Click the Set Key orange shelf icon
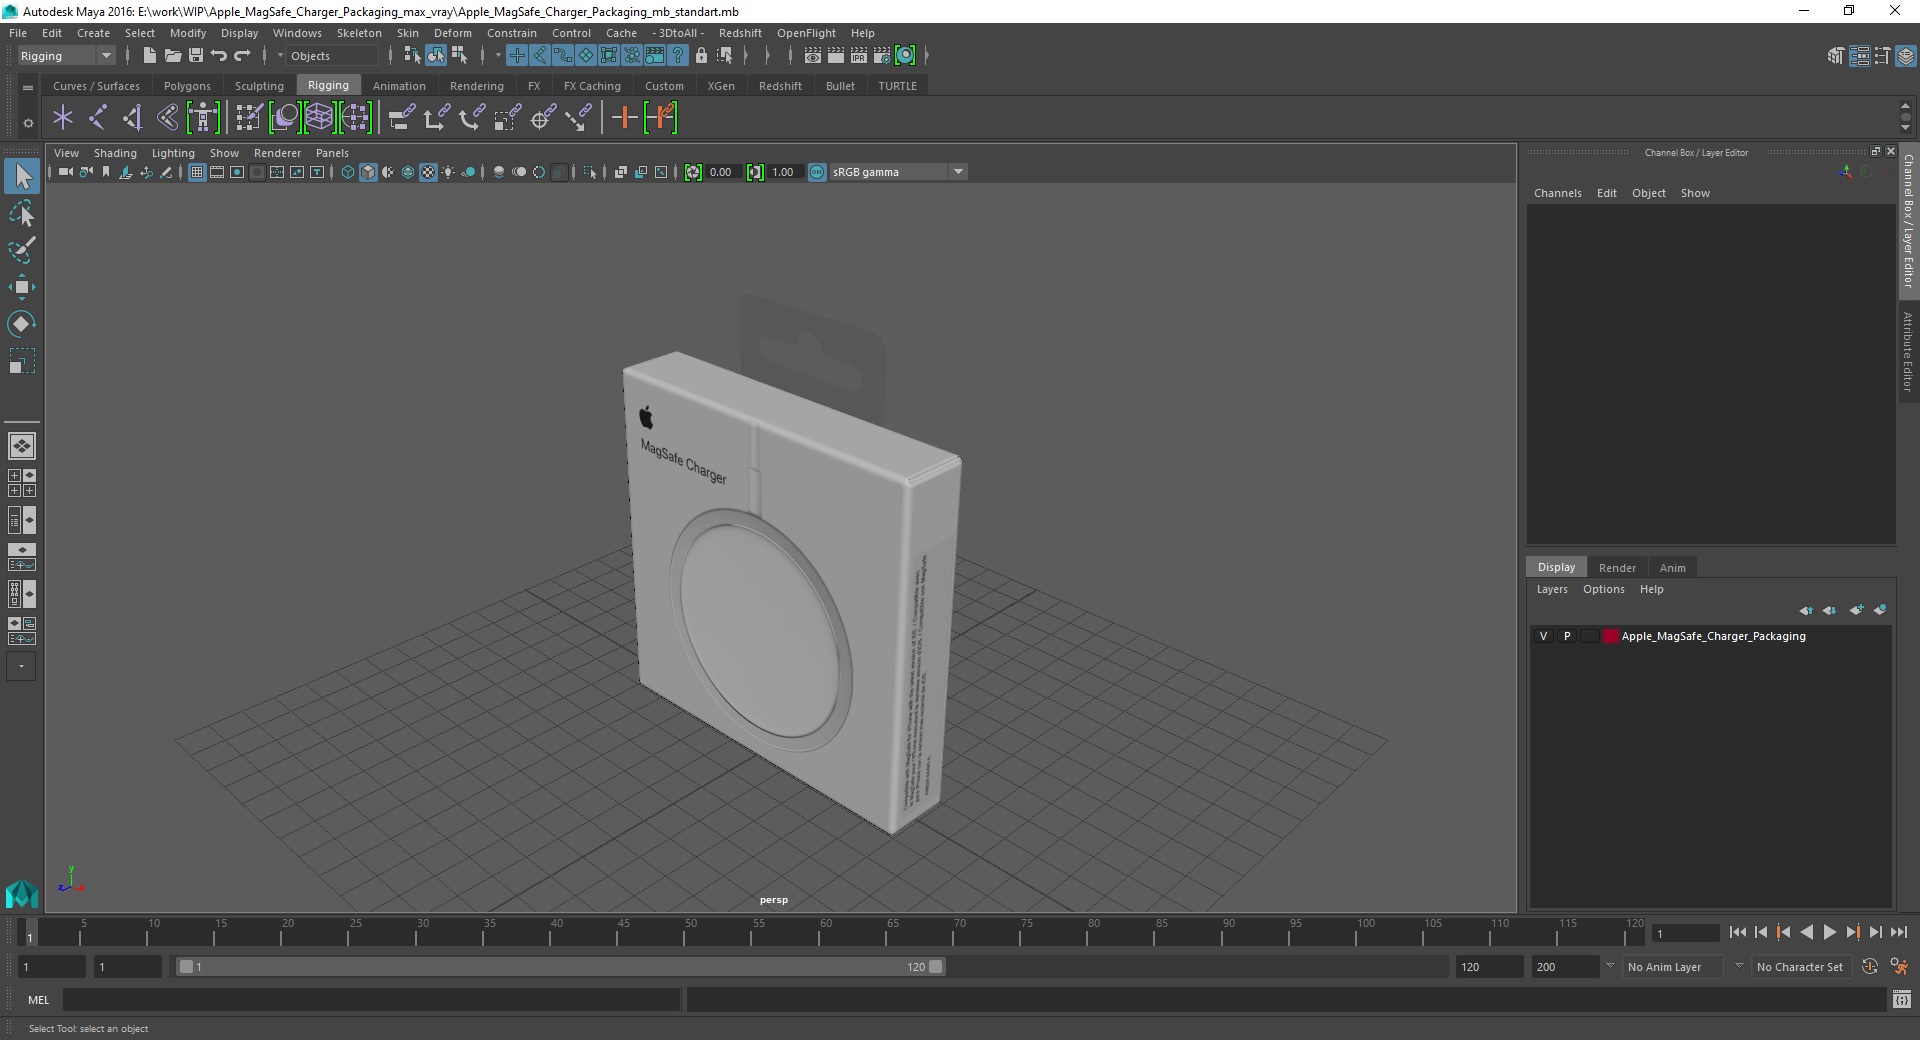 (x=624, y=118)
